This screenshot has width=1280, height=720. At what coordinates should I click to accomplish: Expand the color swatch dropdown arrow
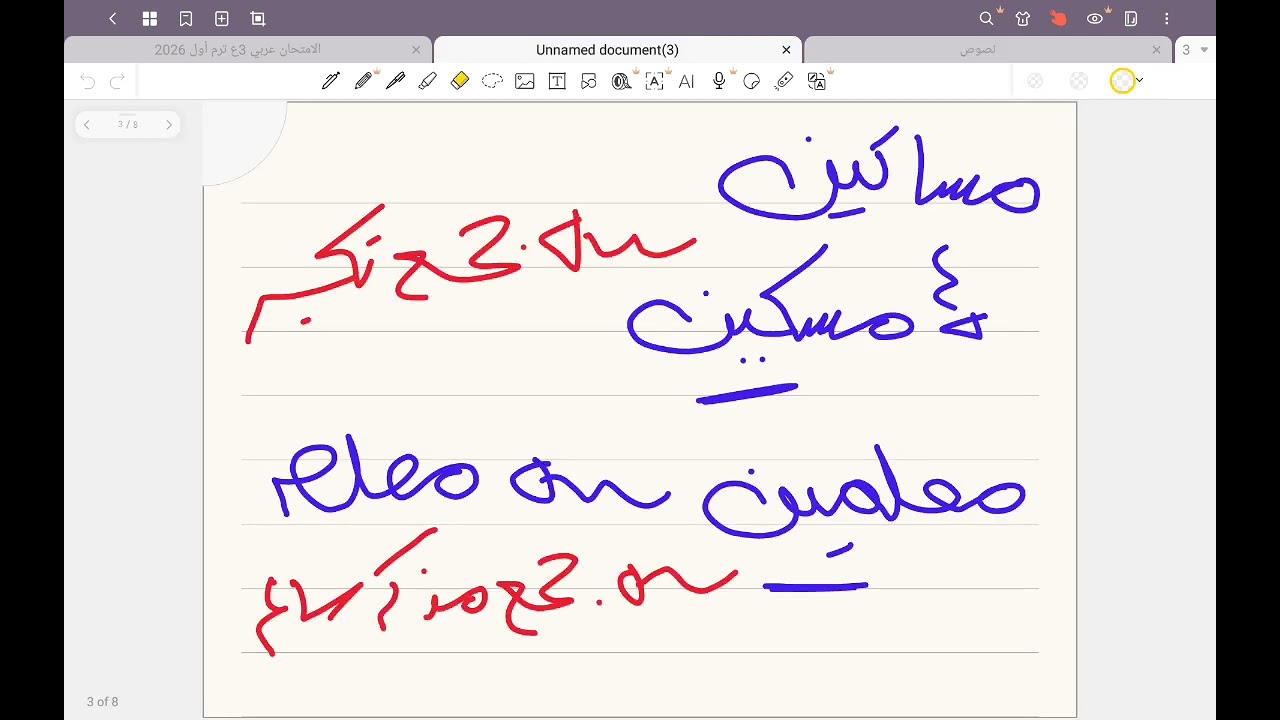[x=1140, y=81]
